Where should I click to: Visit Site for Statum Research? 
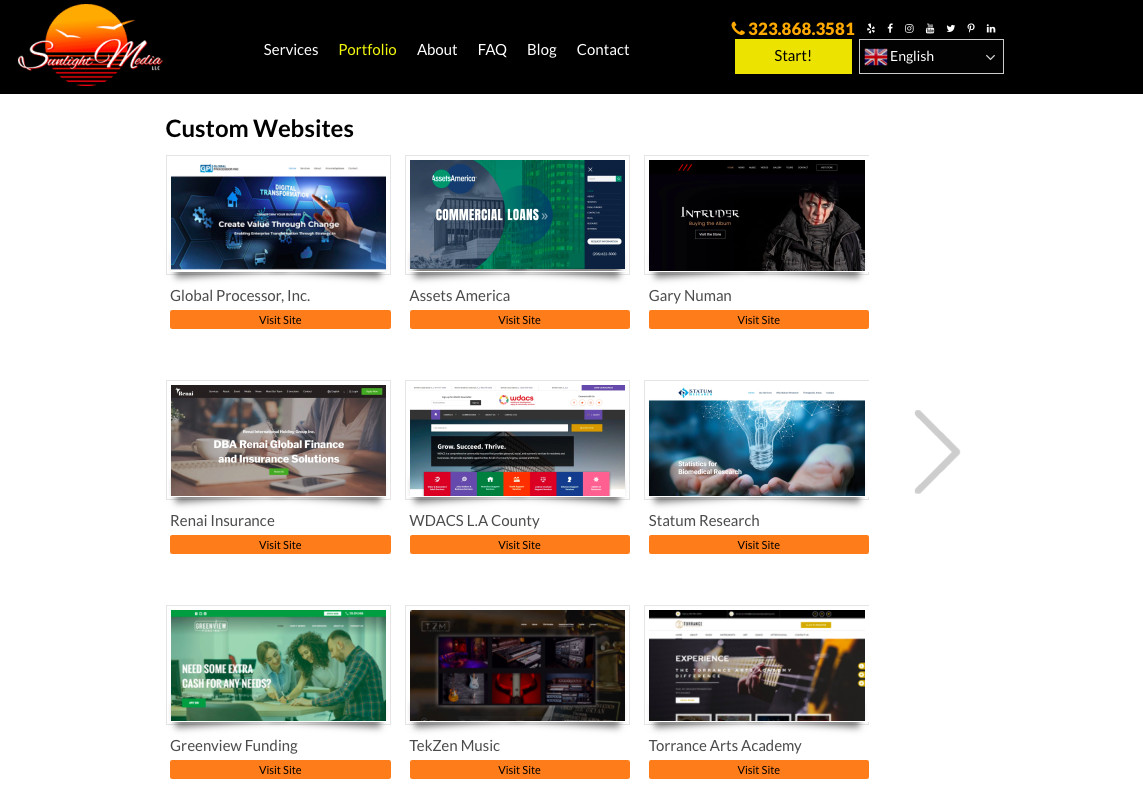click(759, 544)
